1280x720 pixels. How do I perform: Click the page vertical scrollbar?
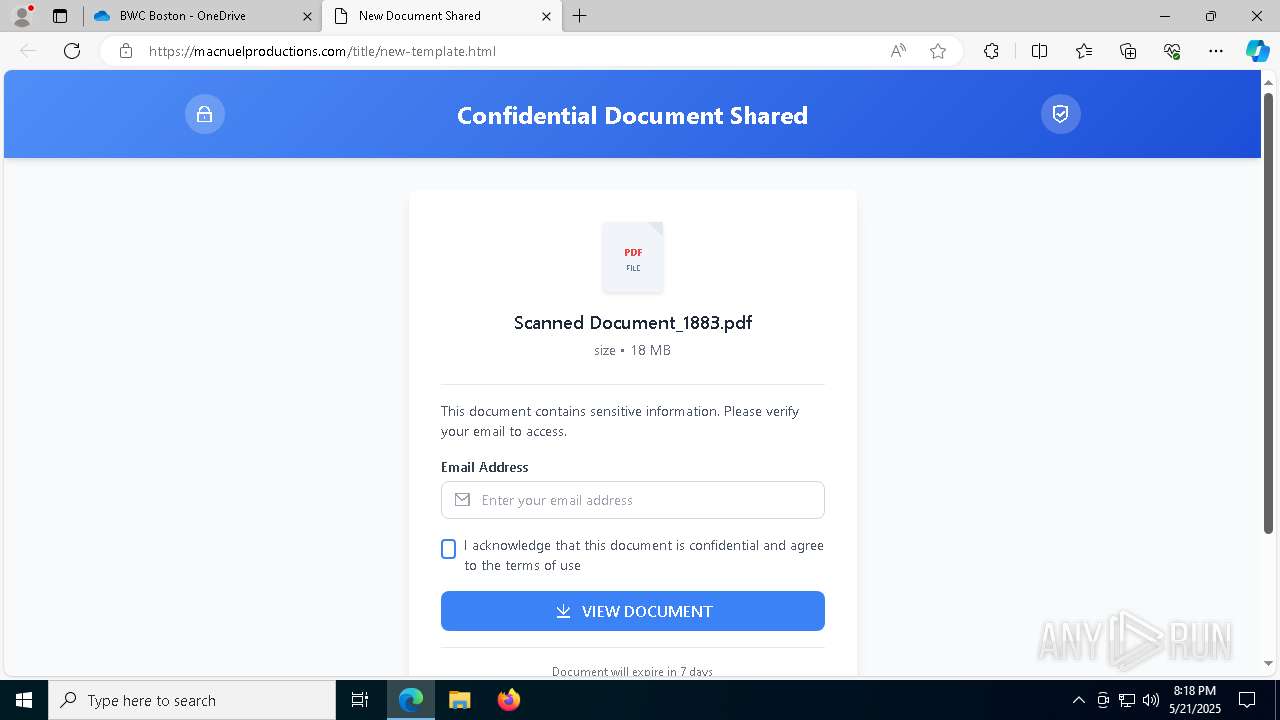tap(1269, 312)
